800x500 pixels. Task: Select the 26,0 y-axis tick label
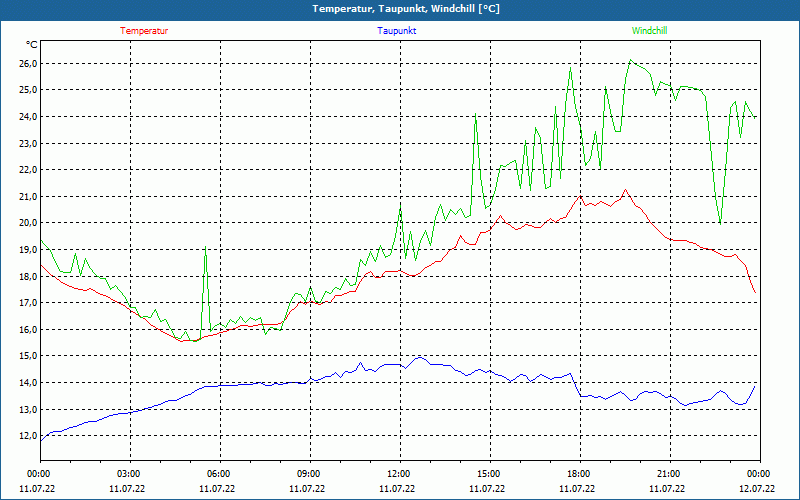click(27, 63)
